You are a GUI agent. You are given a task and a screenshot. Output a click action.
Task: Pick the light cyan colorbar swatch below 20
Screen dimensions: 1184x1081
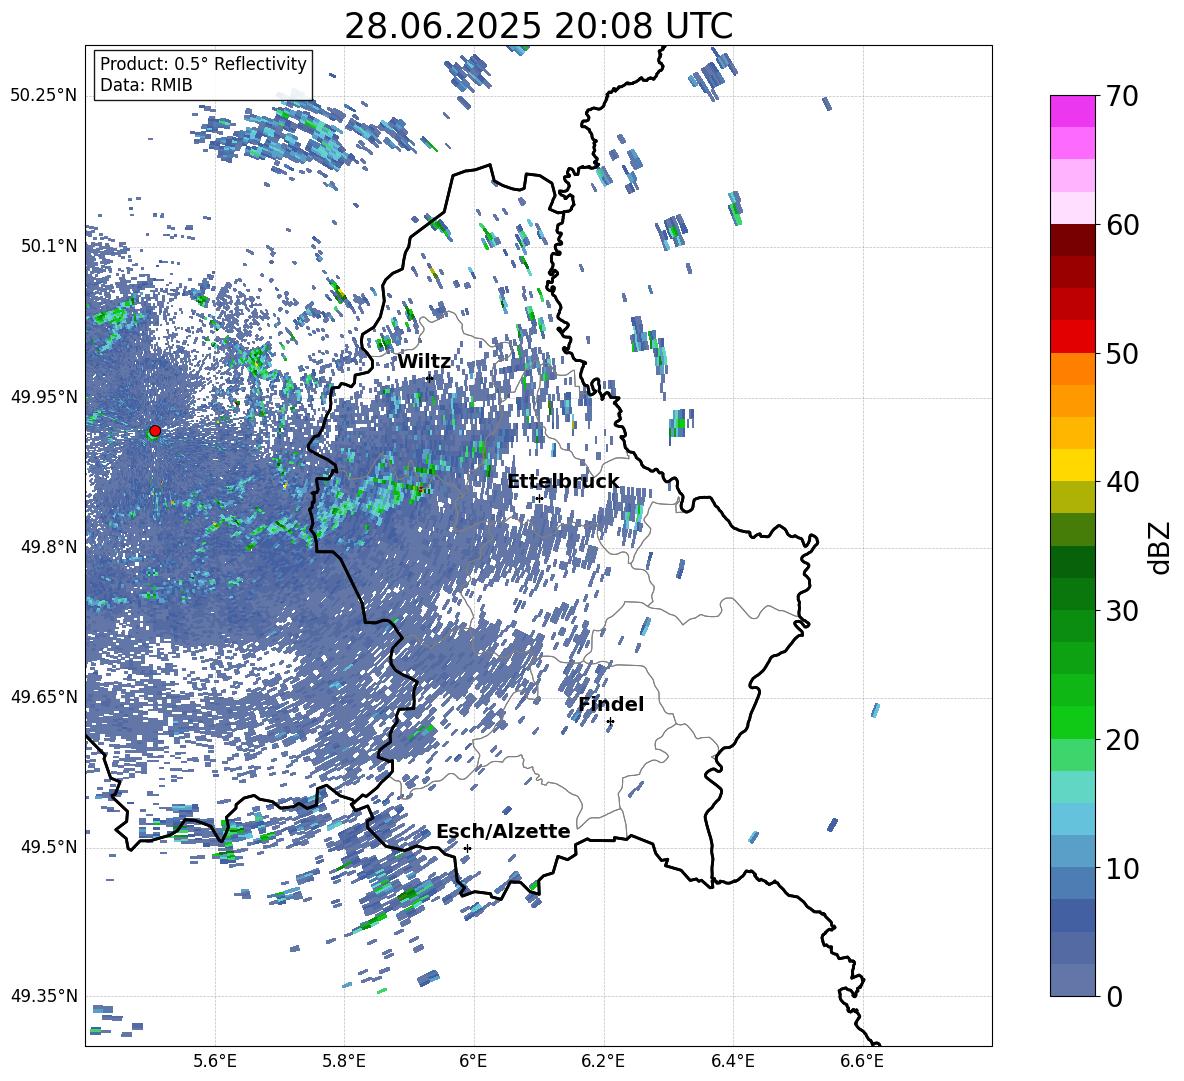(x=1073, y=787)
